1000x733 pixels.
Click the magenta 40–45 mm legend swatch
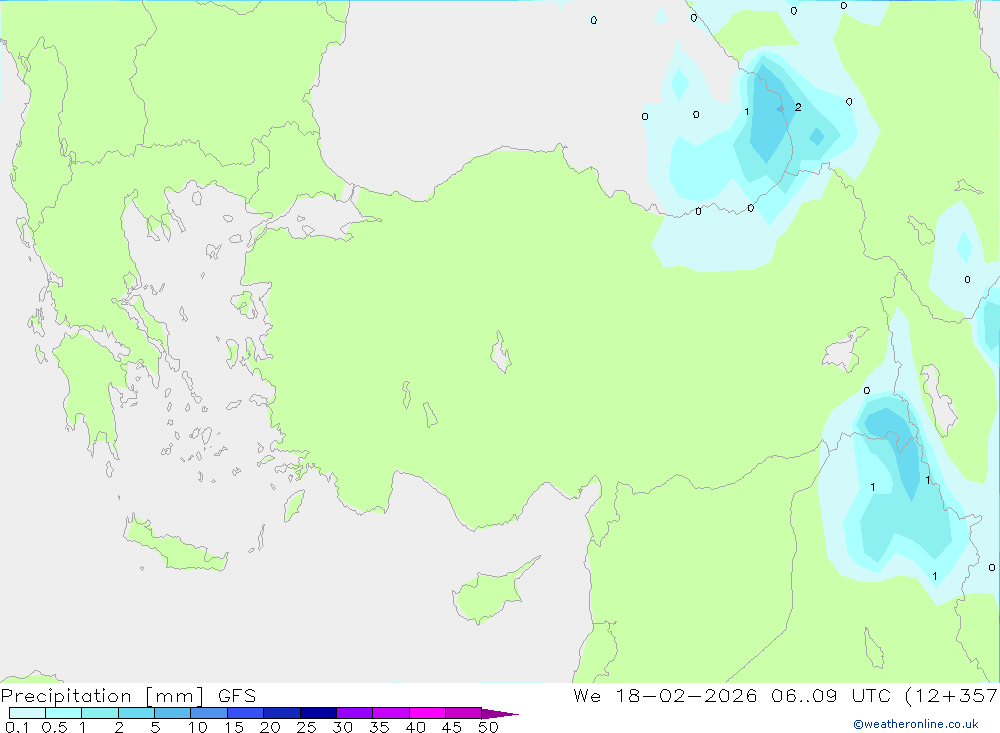[427, 713]
